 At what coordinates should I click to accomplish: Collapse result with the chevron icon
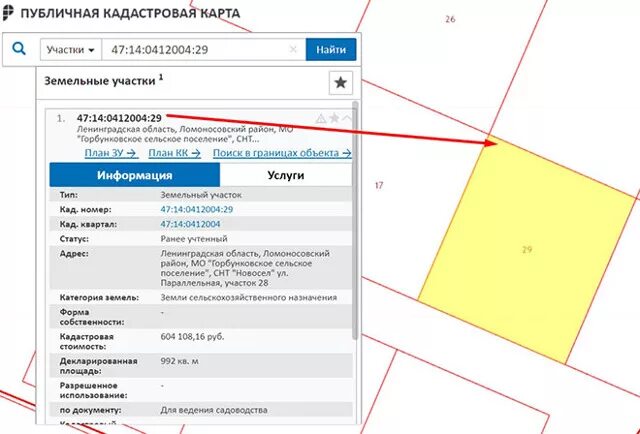click(347, 118)
